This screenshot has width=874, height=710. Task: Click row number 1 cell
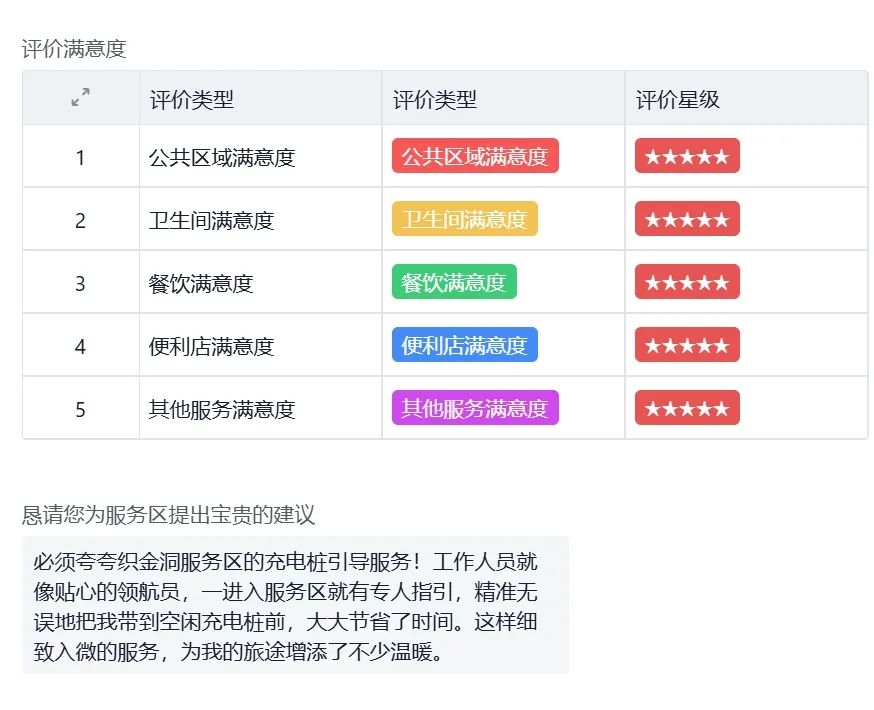click(81, 157)
